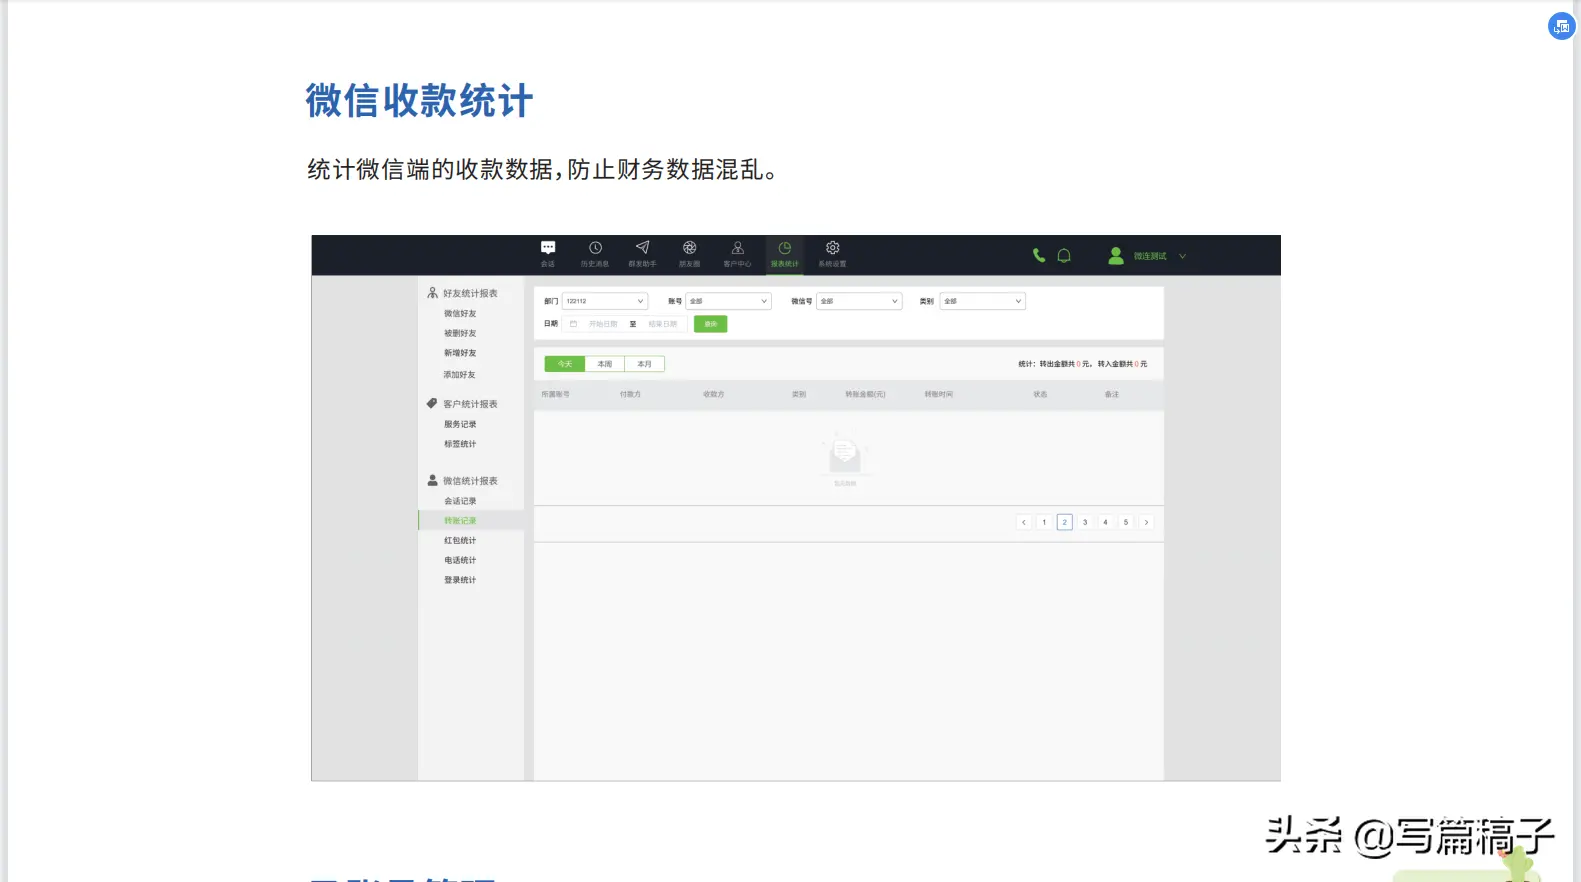Open notifications bell icon
The width and height of the screenshot is (1581, 882).
[x=1064, y=255]
